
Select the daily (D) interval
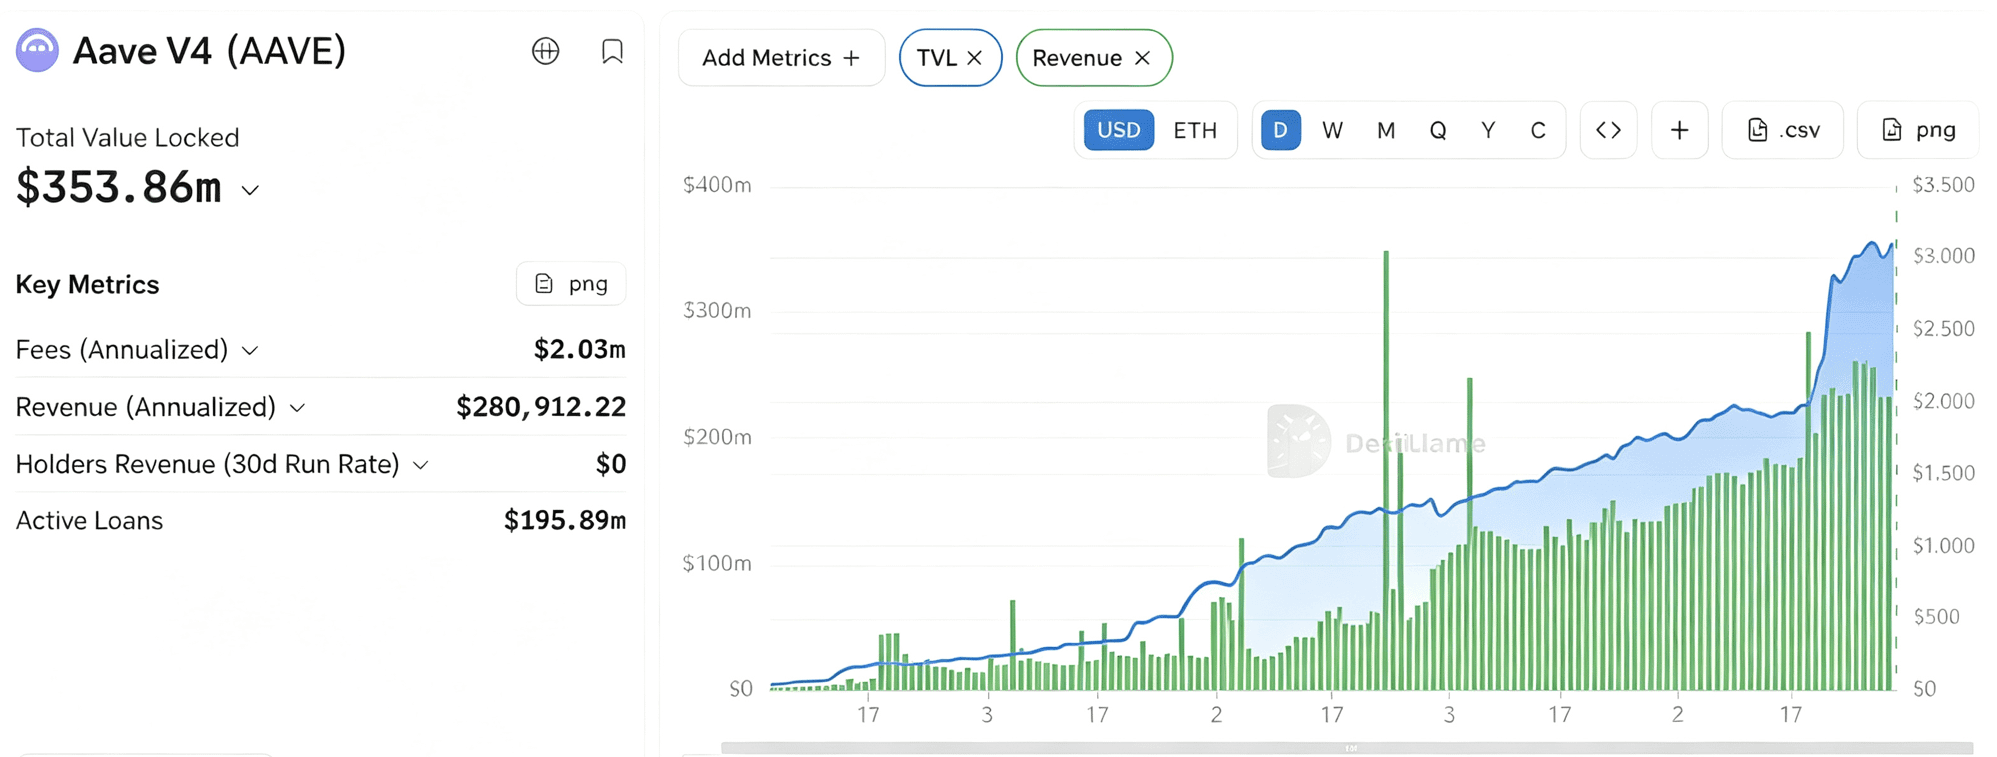1281,130
